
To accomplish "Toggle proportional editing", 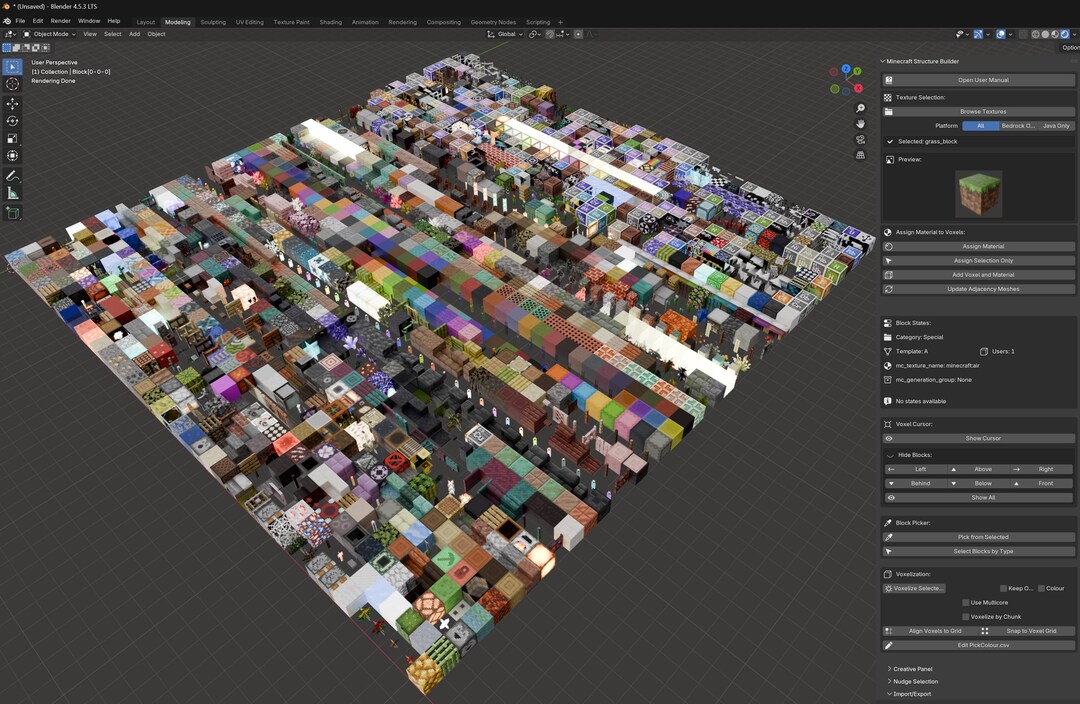I will point(578,34).
